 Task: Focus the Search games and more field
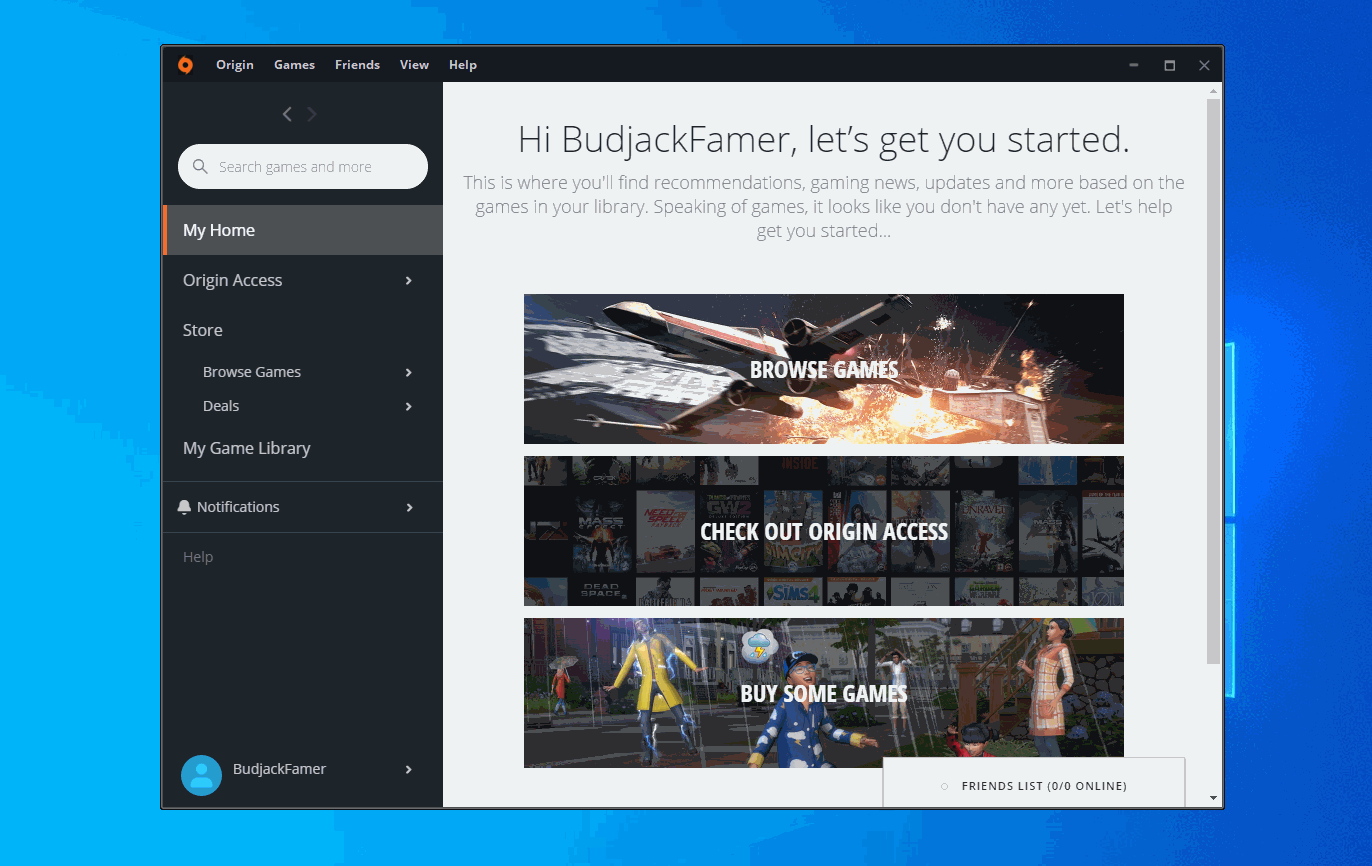point(303,167)
